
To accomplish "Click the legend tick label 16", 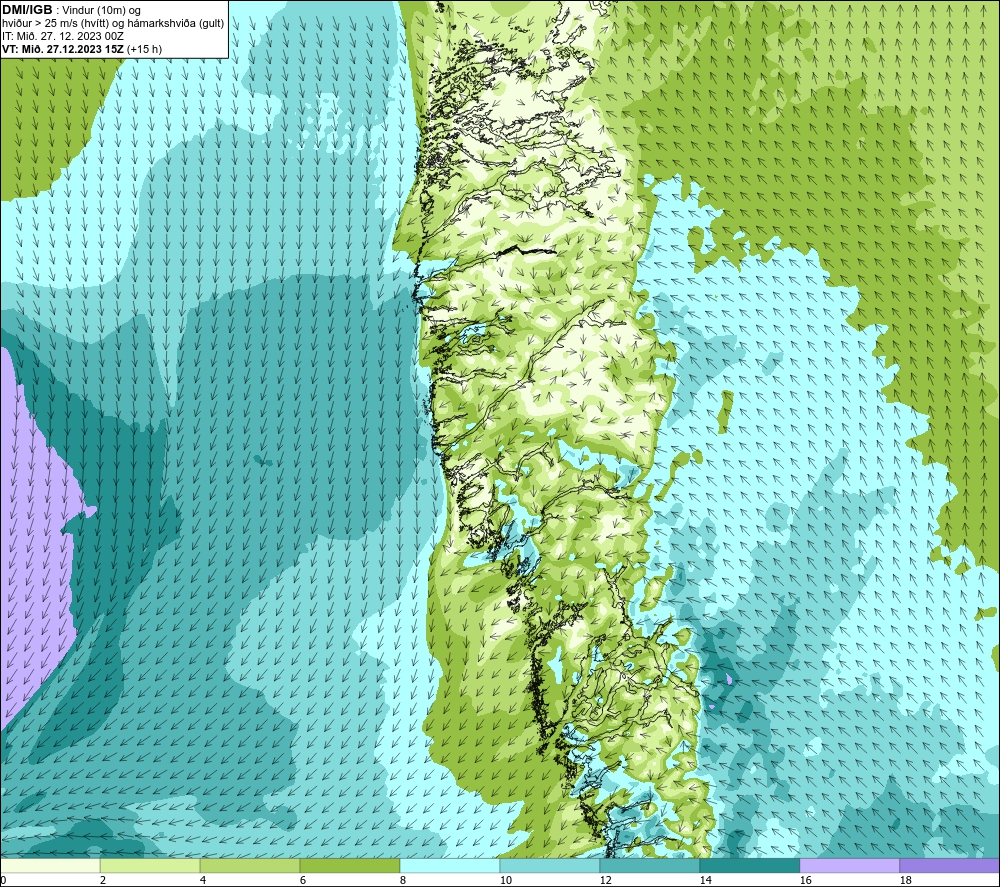I will [x=805, y=881].
